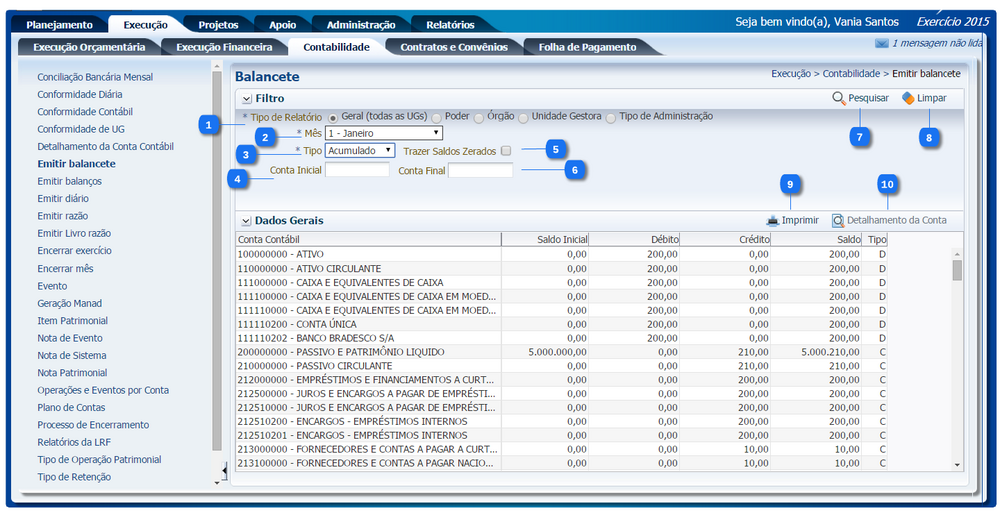The height and width of the screenshot is (513, 1000).
Task: Click the Imprimir printer icon
Action: pos(772,220)
